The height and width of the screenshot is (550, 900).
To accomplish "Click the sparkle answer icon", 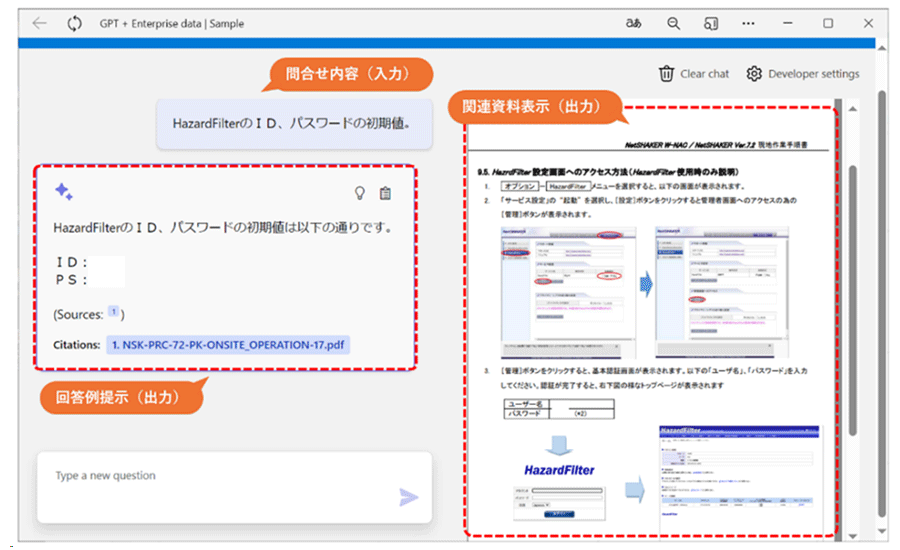I will click(64, 192).
